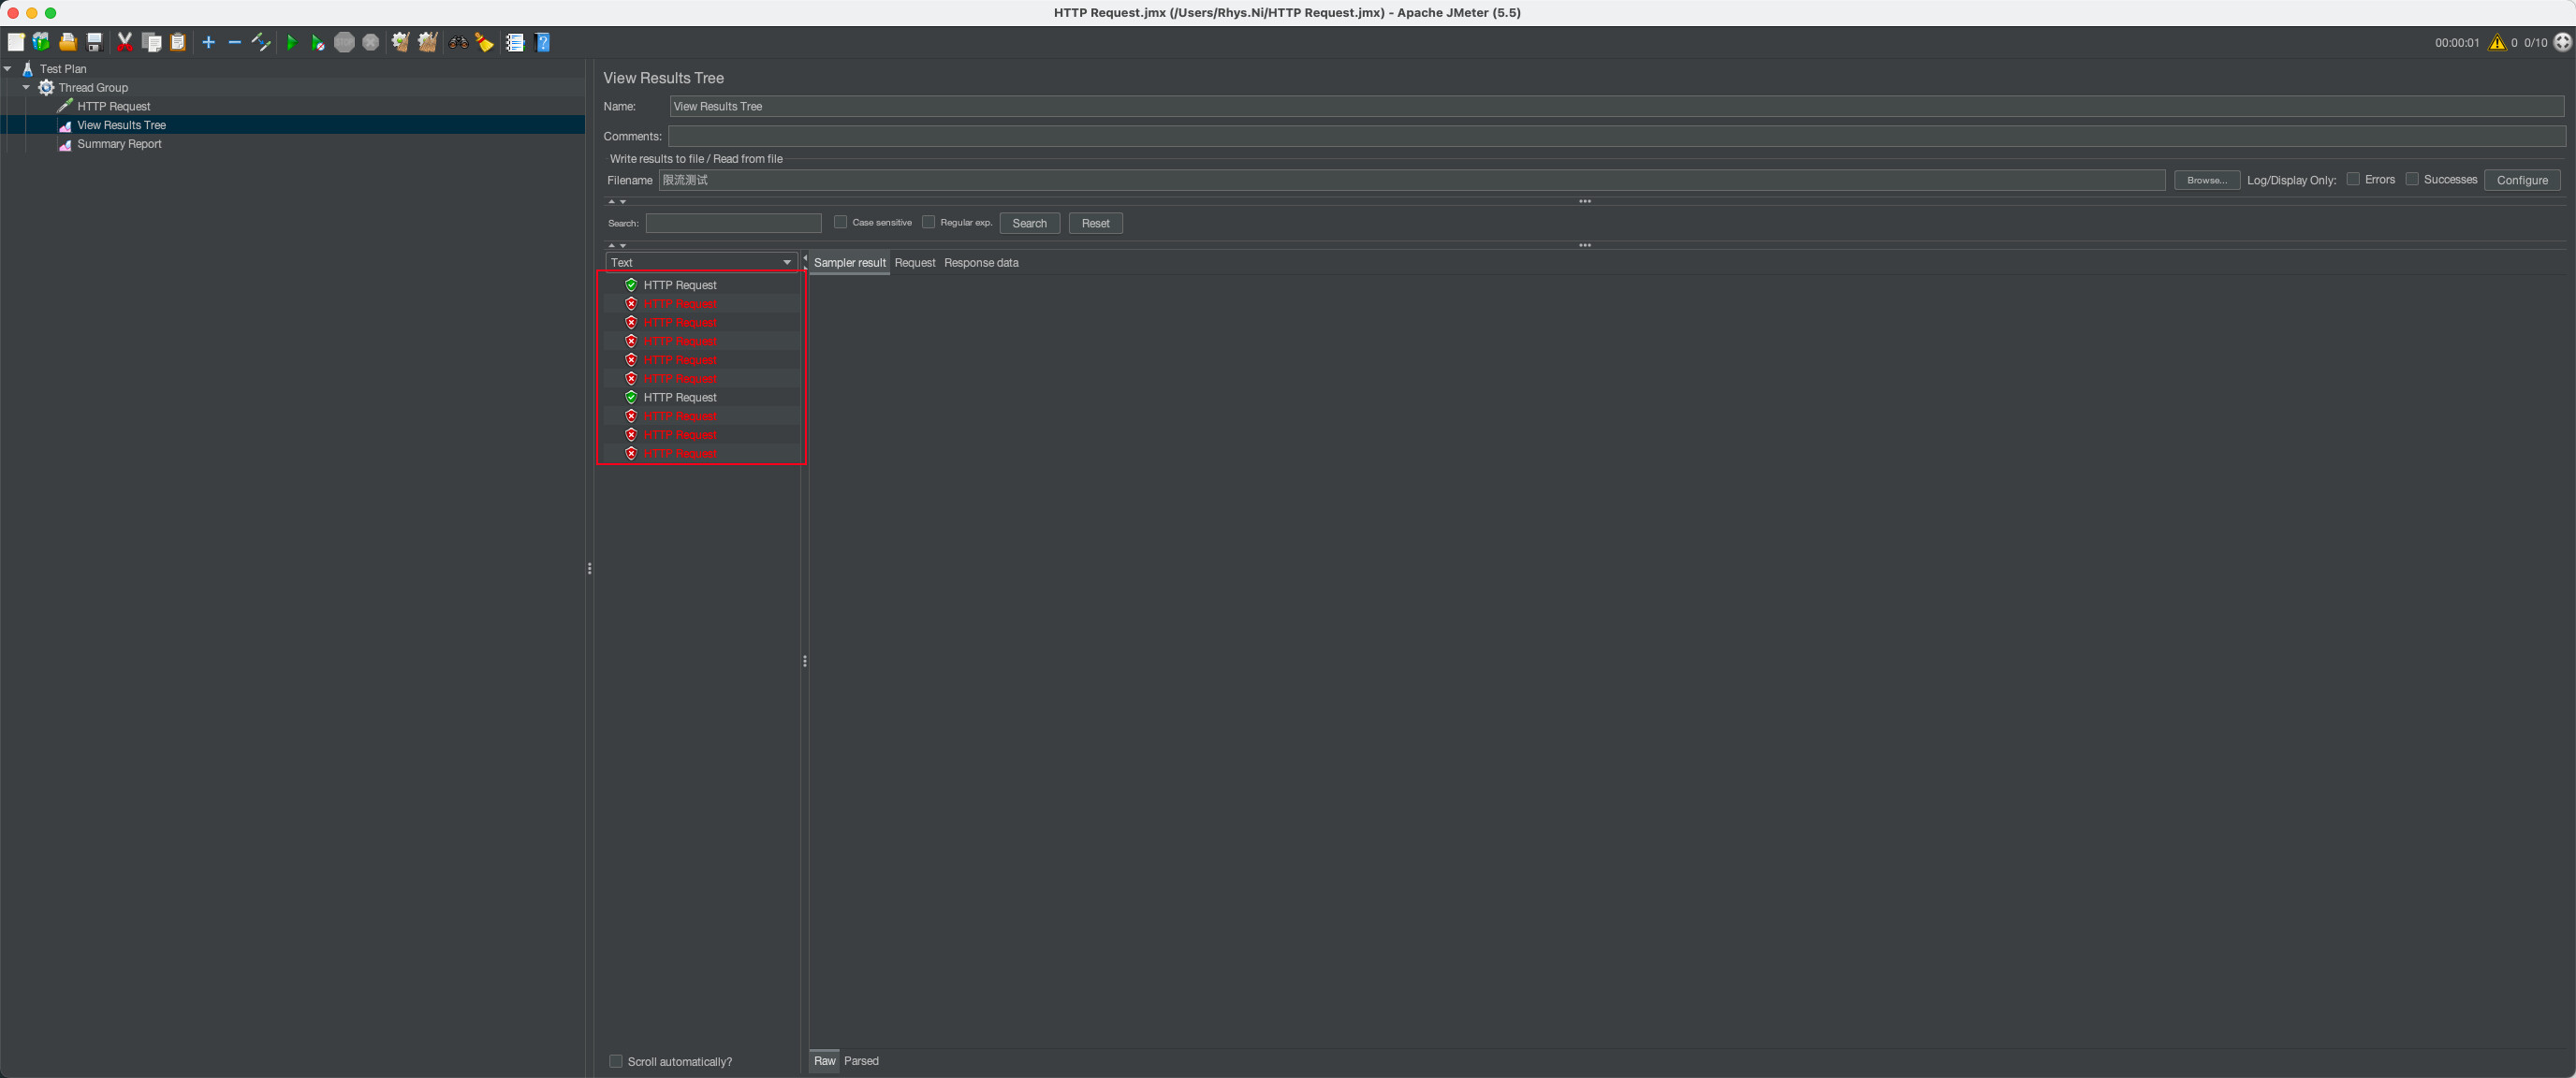Click the Templates icon in toolbar
This screenshot has height=1078, width=2576.
41,42
